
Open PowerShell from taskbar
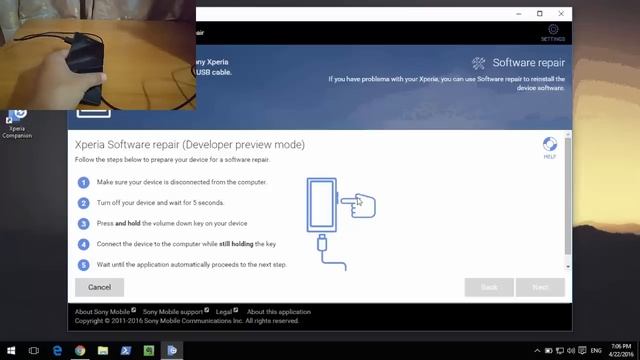coord(126,351)
